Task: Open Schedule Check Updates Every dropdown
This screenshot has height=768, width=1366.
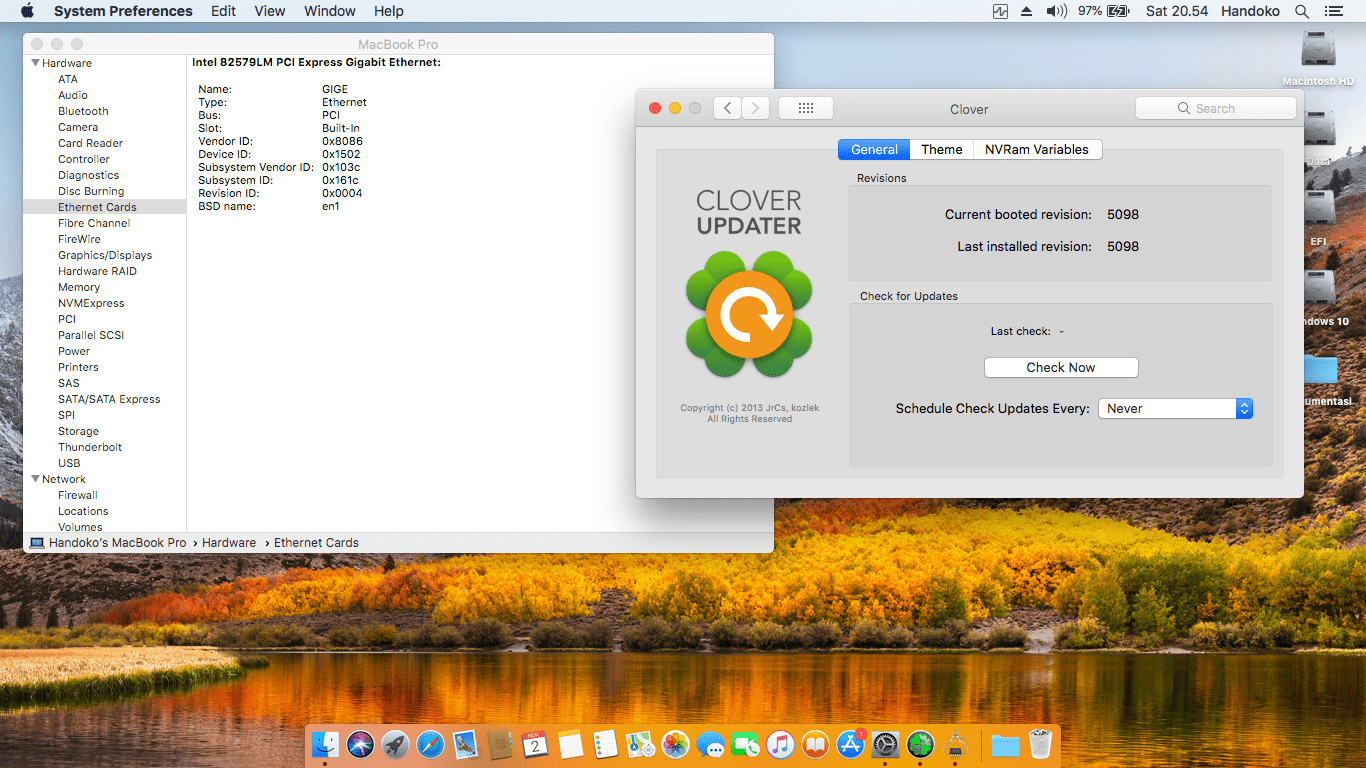Action: pyautogui.click(x=1175, y=408)
